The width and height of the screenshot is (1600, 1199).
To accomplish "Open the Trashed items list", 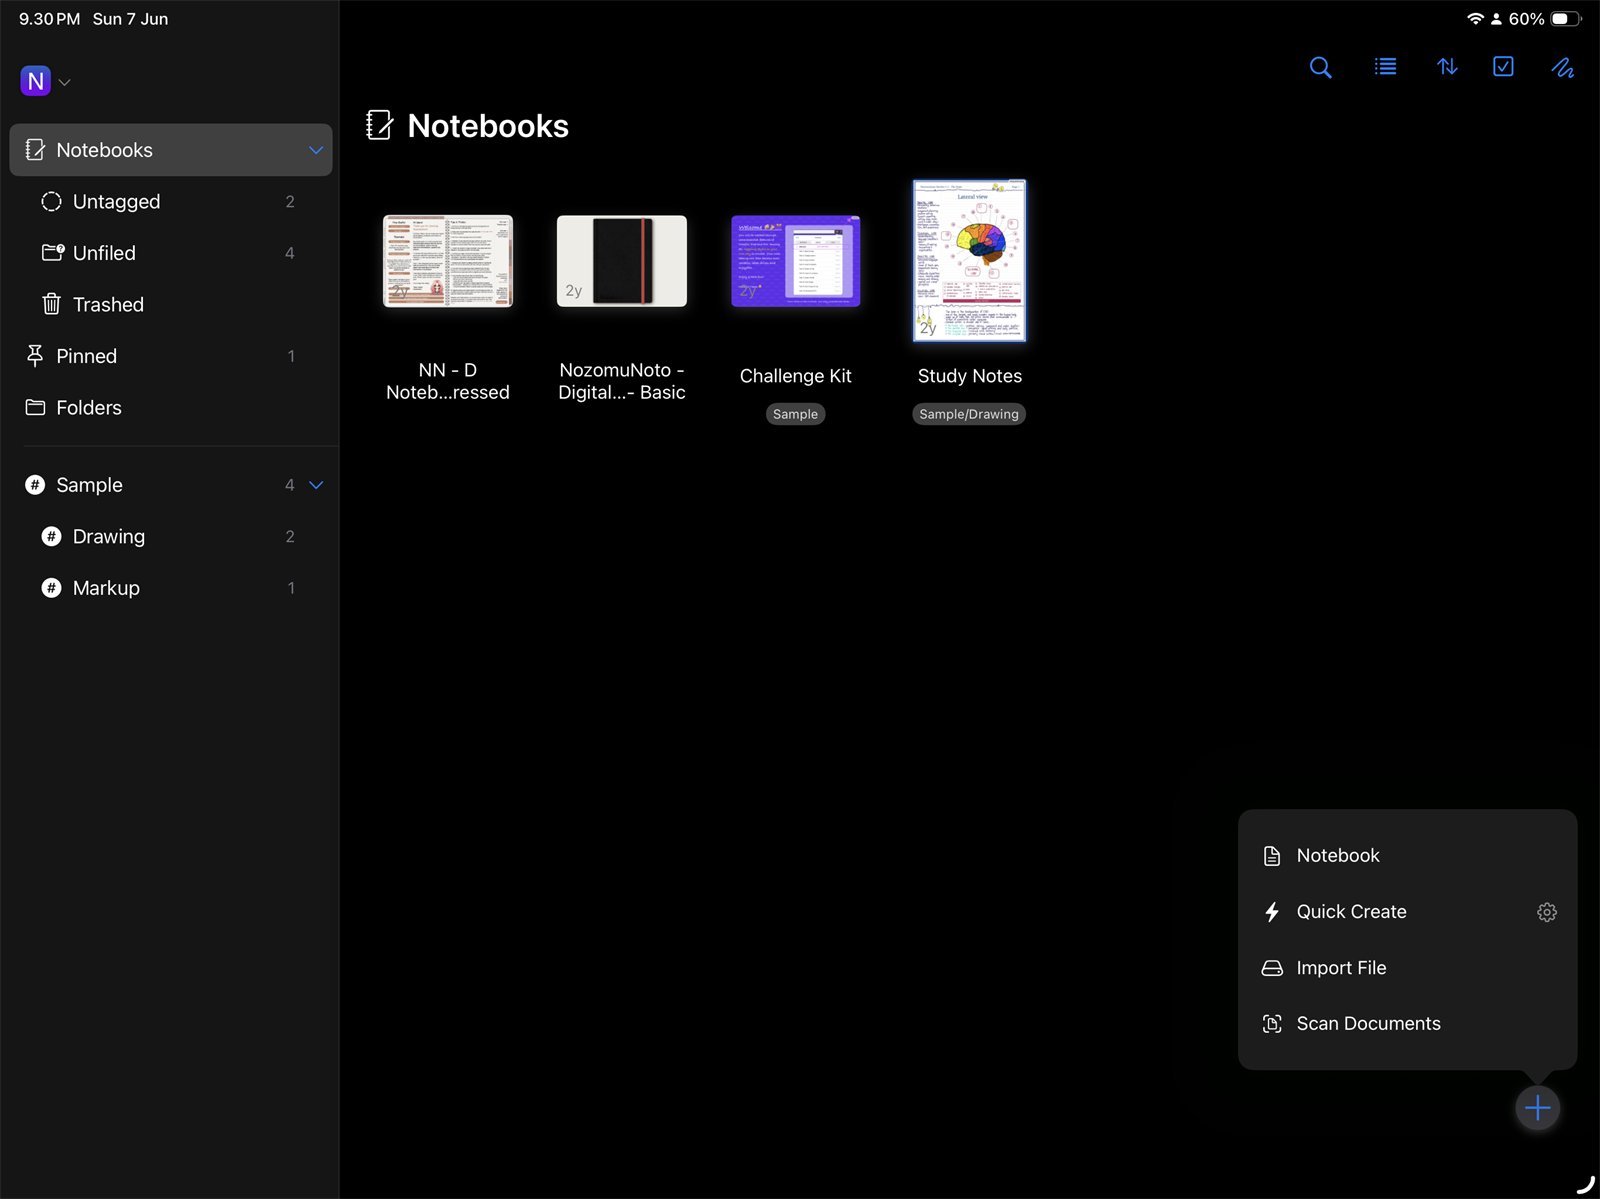I will point(171,305).
